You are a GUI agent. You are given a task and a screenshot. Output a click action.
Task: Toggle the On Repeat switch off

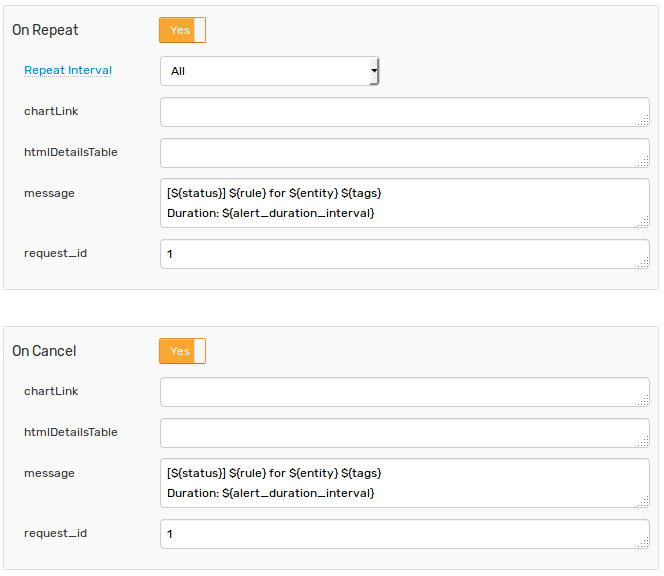pyautogui.click(x=183, y=30)
